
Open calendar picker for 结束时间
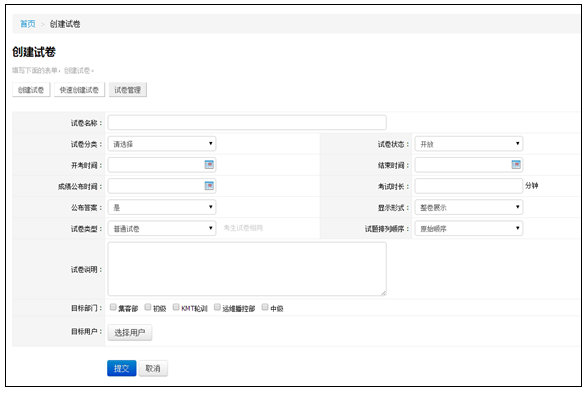pyautogui.click(x=516, y=164)
